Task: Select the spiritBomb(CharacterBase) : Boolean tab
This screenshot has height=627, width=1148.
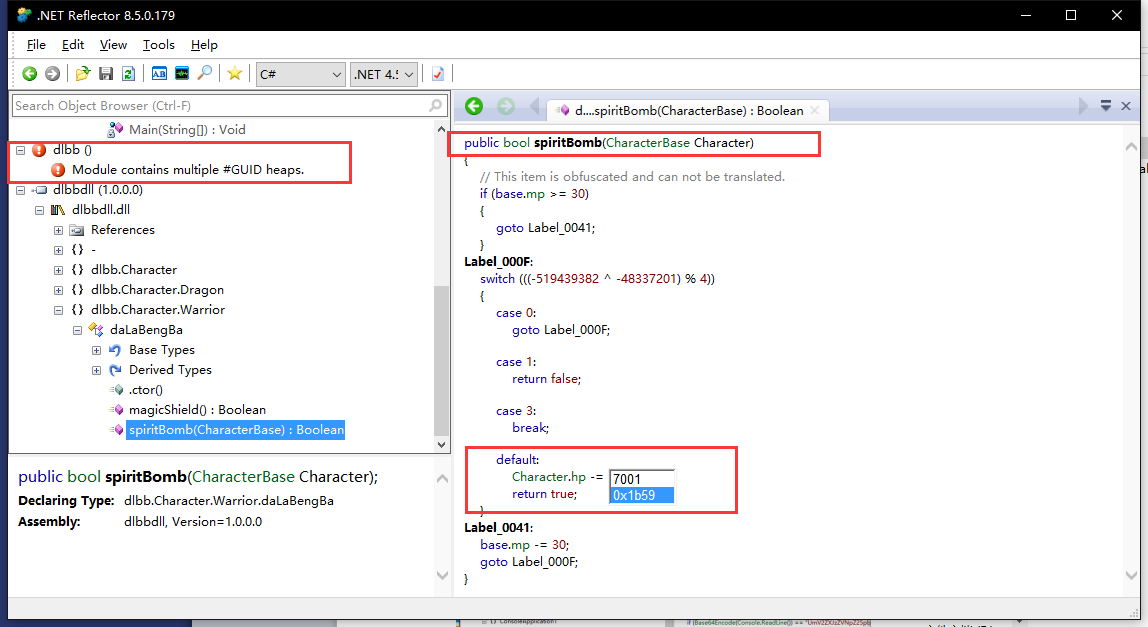Action: coord(689,111)
